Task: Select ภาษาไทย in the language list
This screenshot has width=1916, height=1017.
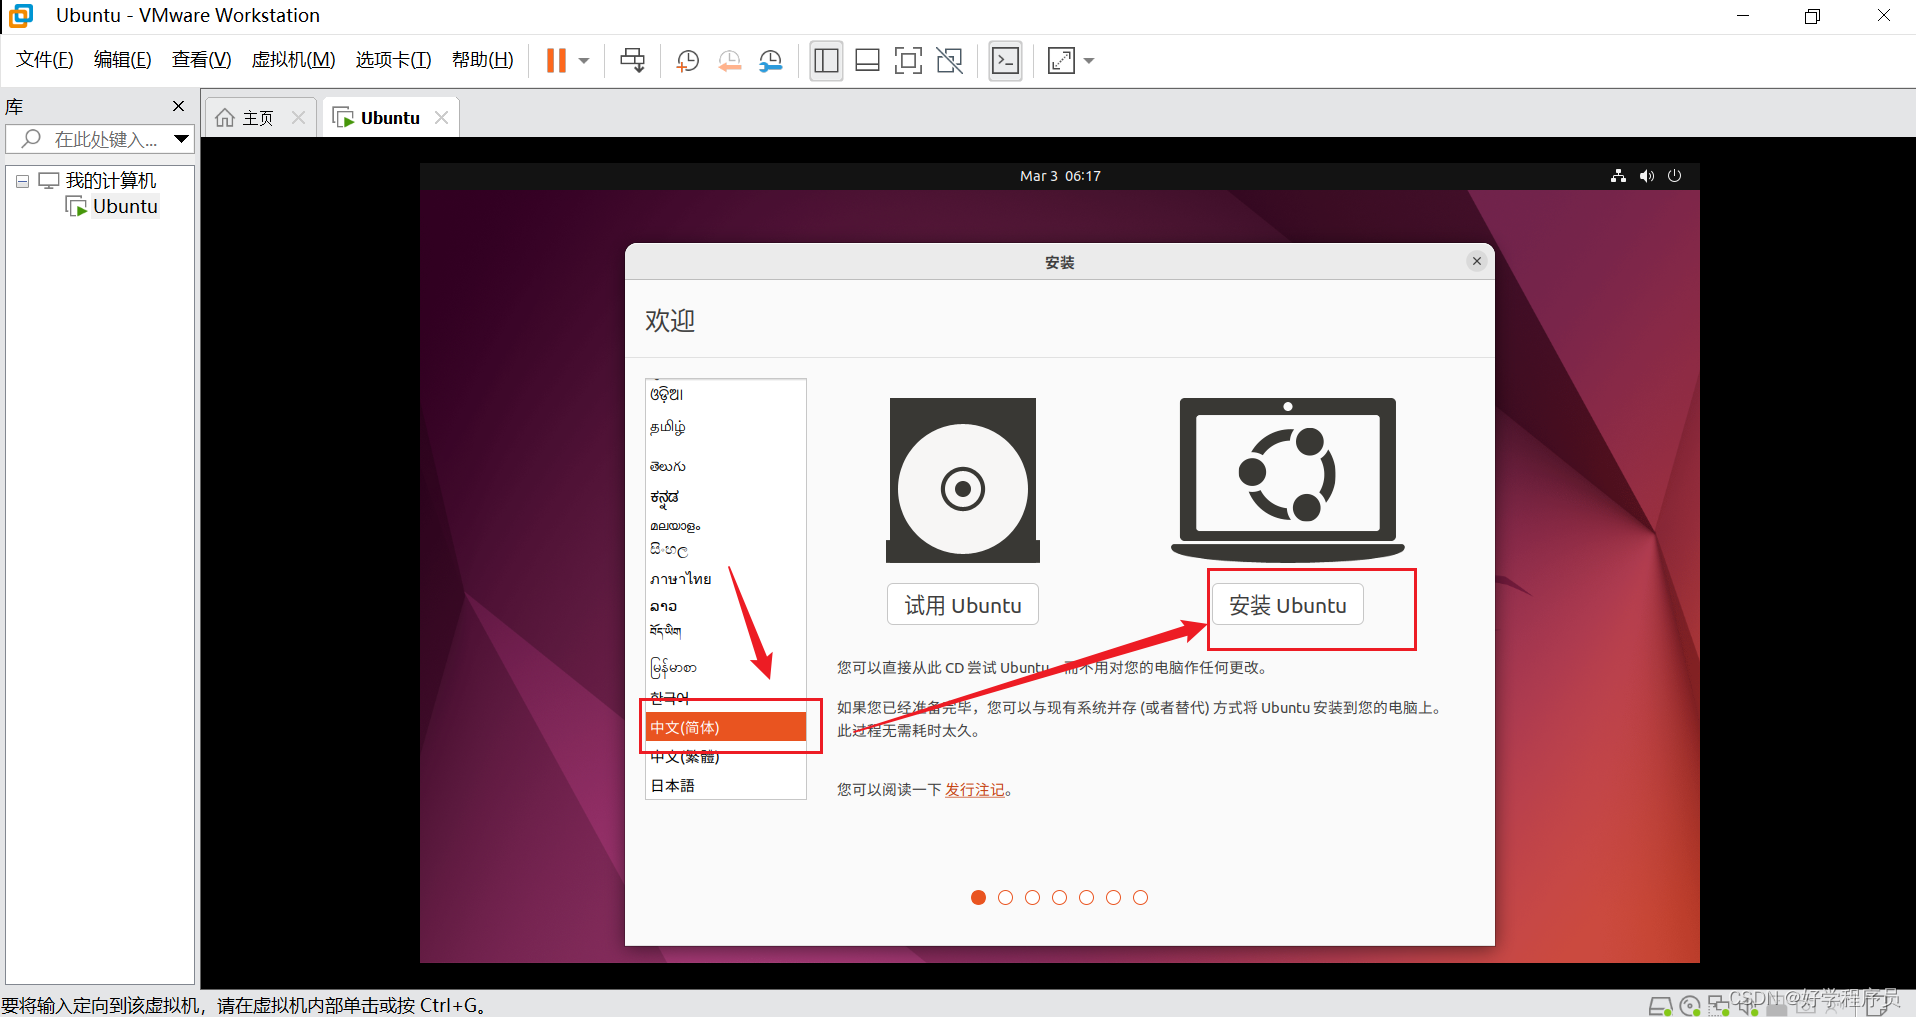Action: point(726,579)
